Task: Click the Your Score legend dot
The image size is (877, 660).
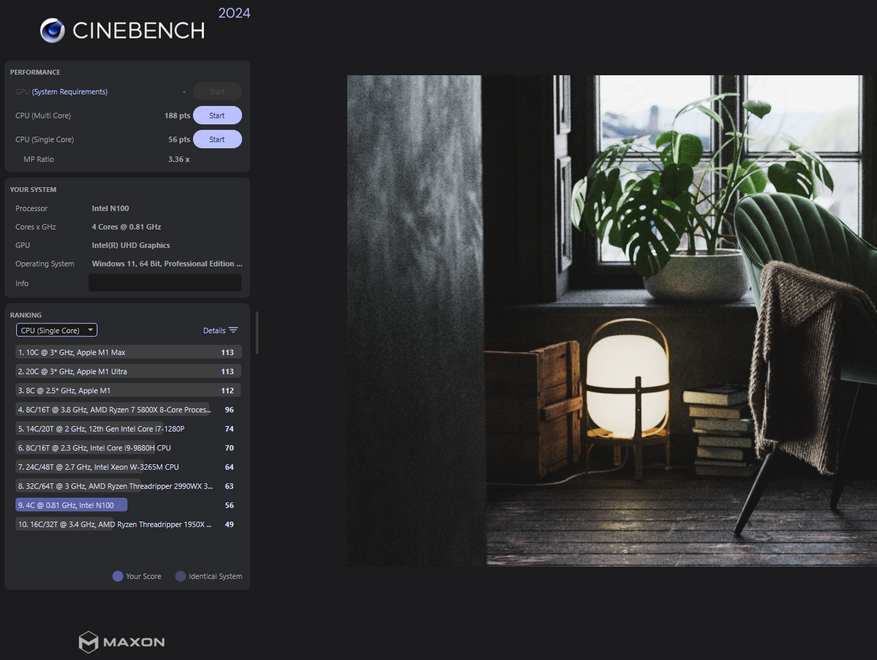Action: (x=117, y=576)
